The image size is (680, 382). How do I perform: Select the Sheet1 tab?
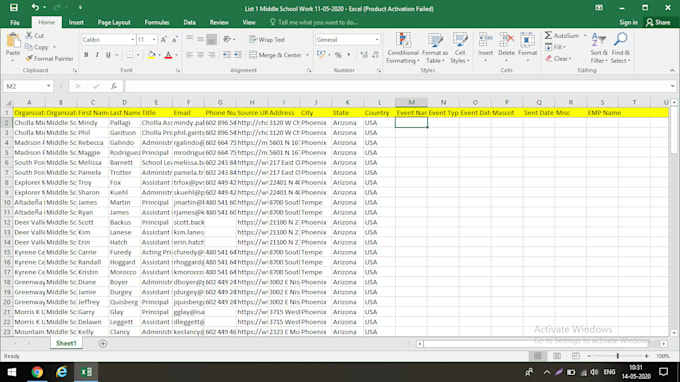(x=66, y=343)
